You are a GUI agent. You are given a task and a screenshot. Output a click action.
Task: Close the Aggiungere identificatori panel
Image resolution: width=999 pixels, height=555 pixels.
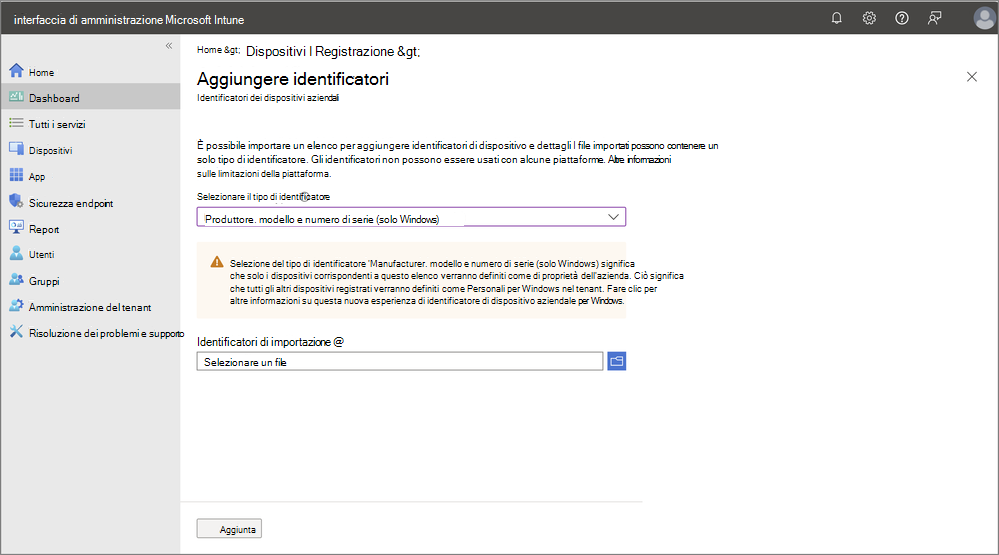(972, 76)
